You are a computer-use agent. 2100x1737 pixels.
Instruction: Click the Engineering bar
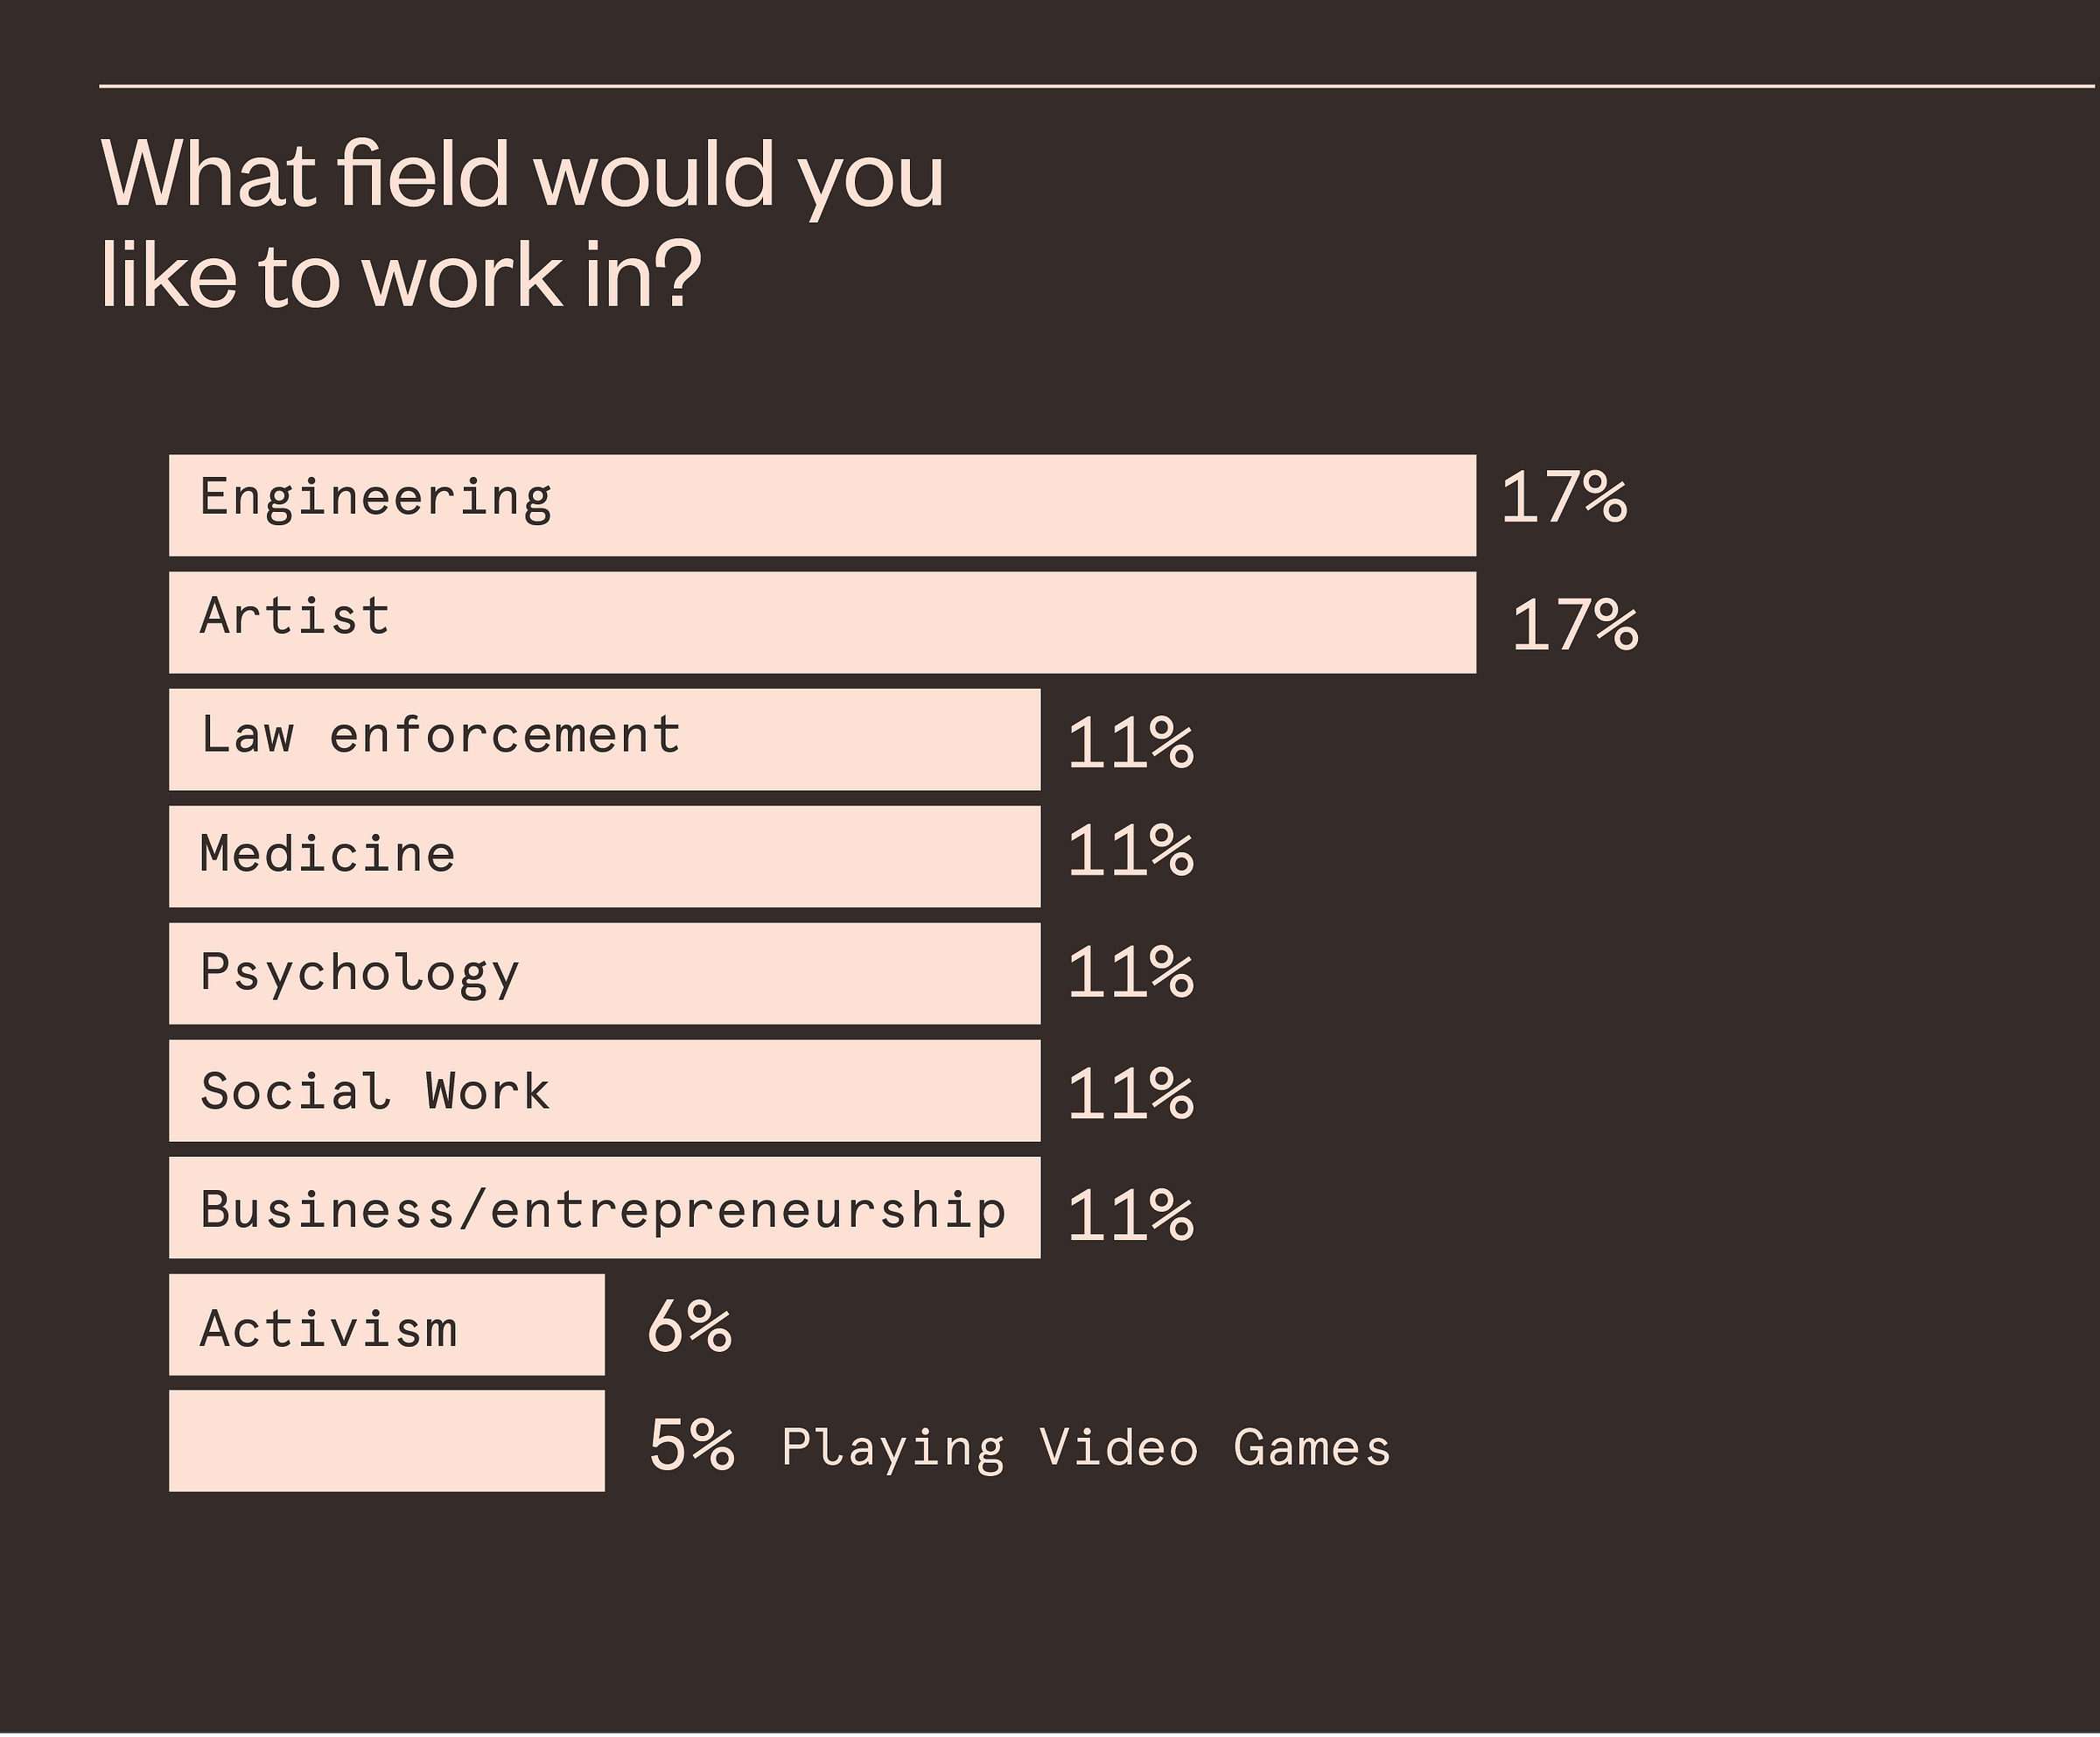[x=822, y=505]
